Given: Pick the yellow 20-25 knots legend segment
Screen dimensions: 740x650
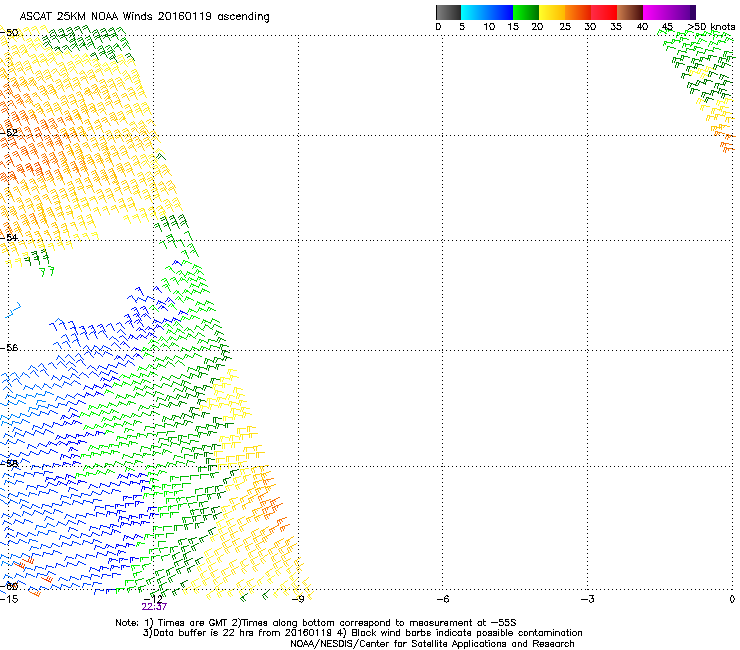Looking at the screenshot, I should click(552, 12).
